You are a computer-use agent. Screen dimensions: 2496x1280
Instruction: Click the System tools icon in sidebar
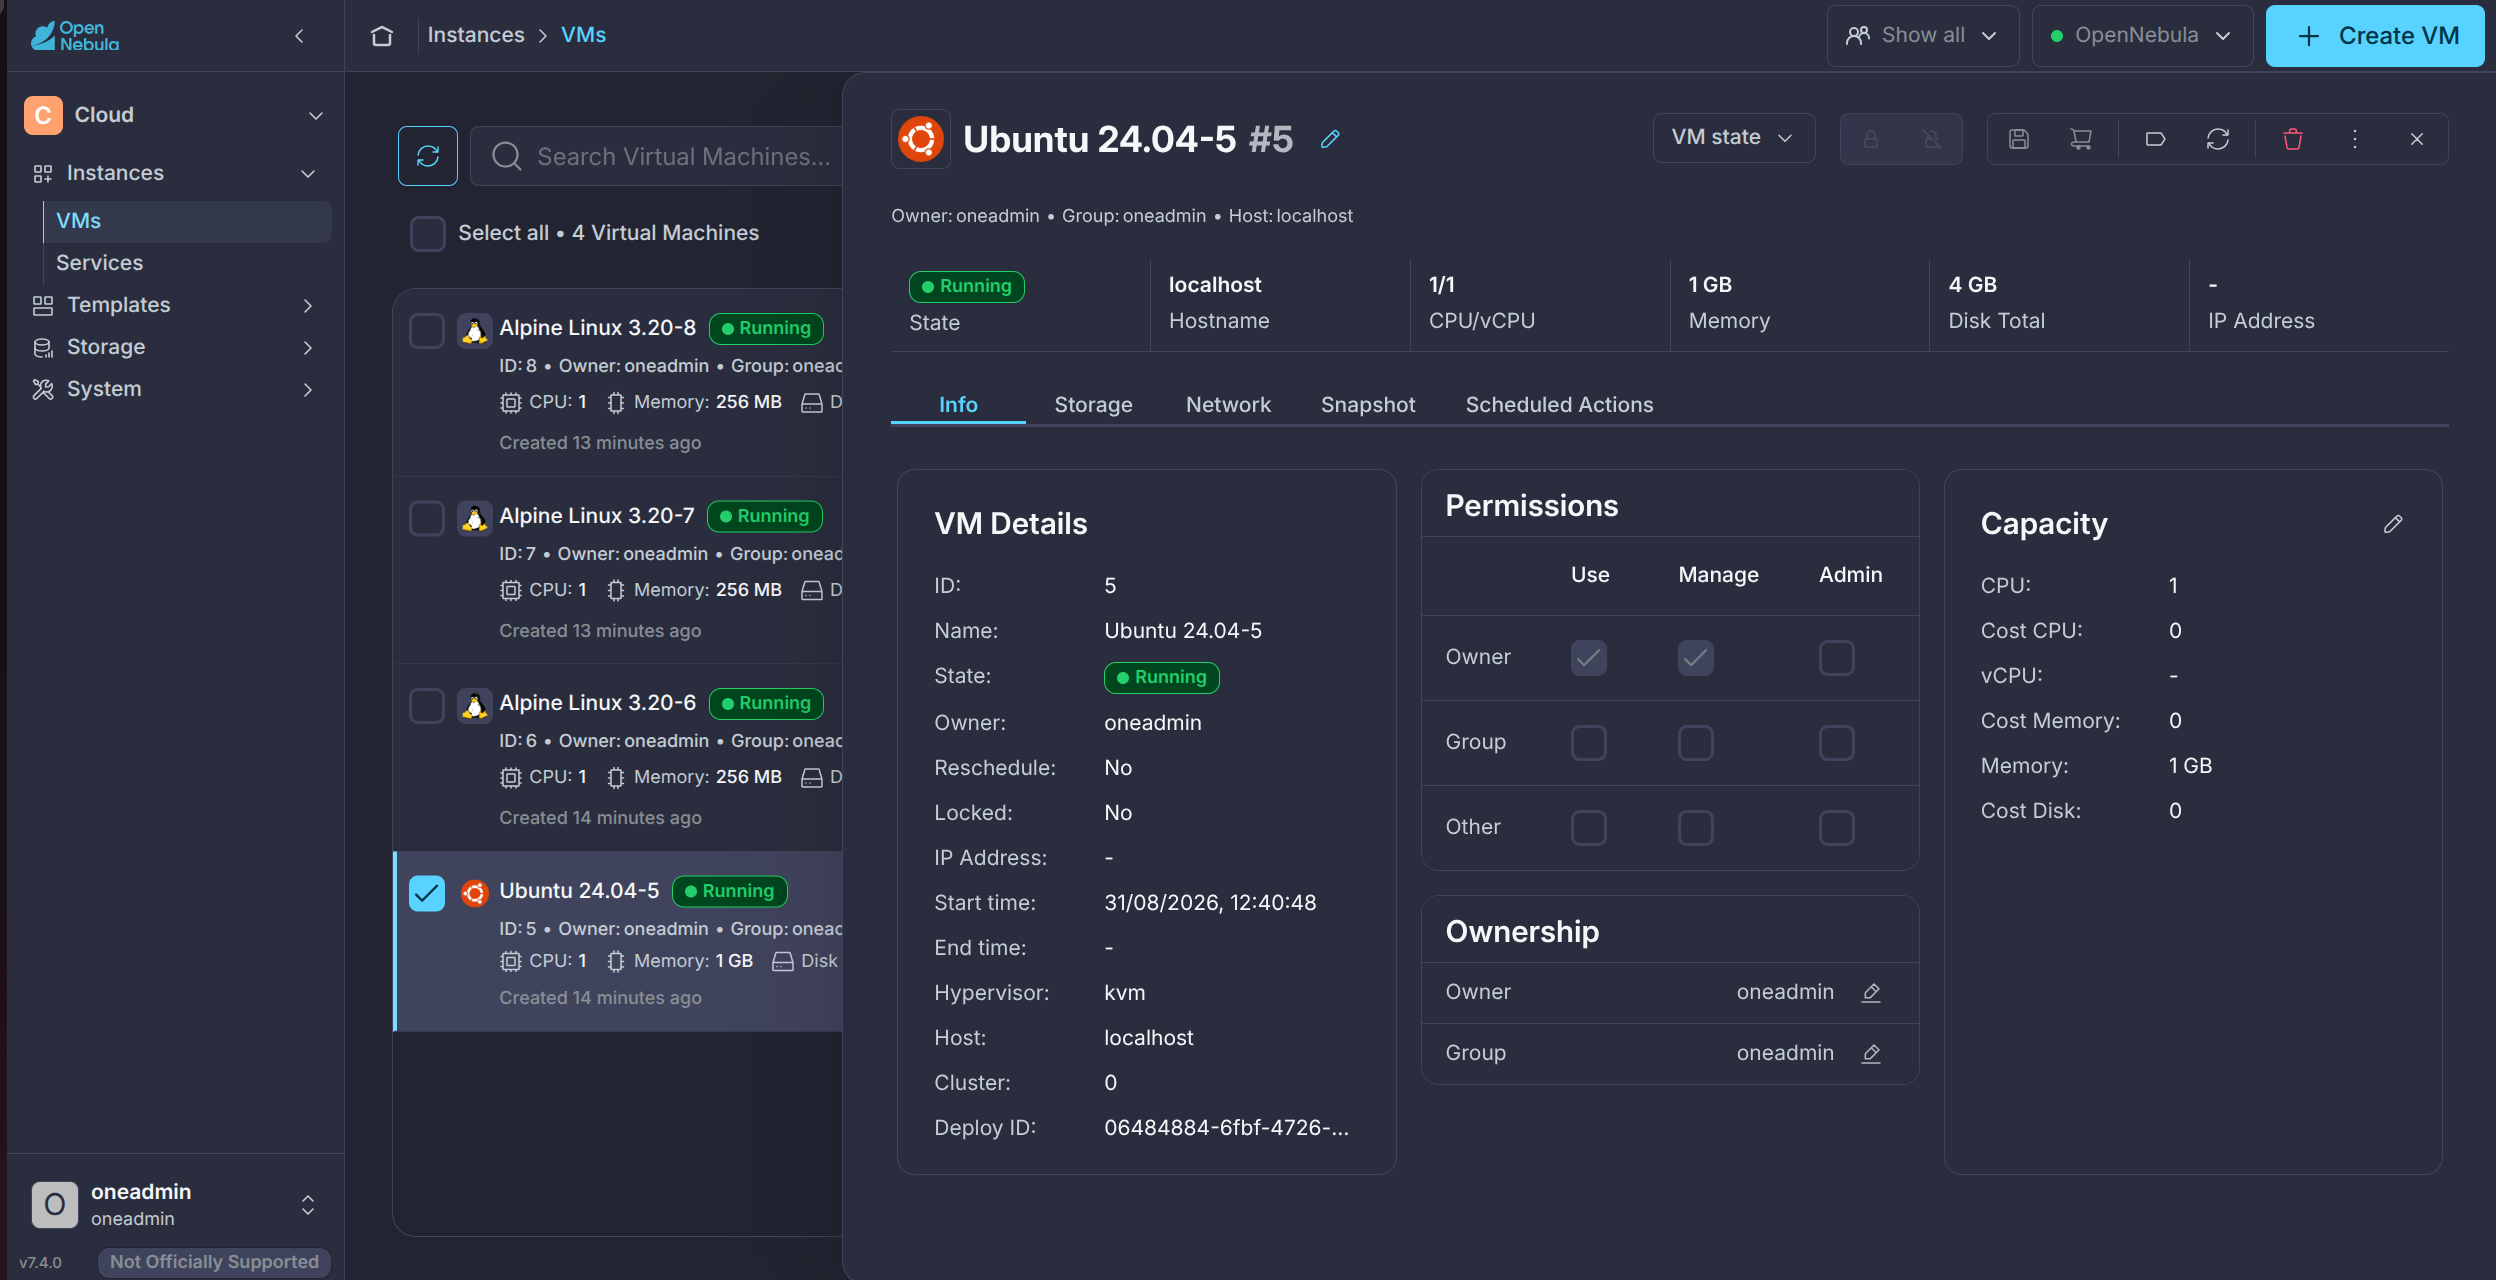click(43, 390)
